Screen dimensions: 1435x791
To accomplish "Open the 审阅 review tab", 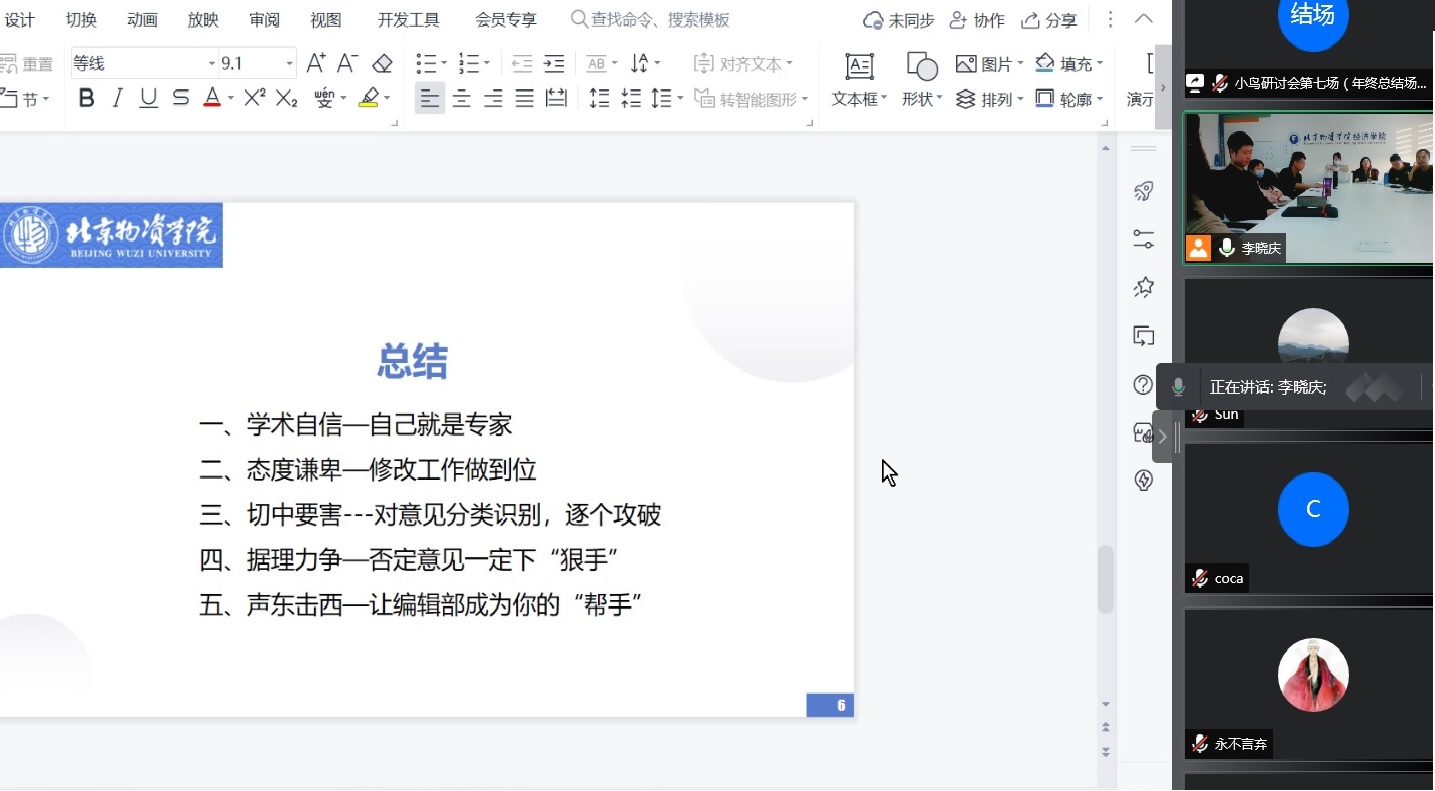I will pos(265,20).
